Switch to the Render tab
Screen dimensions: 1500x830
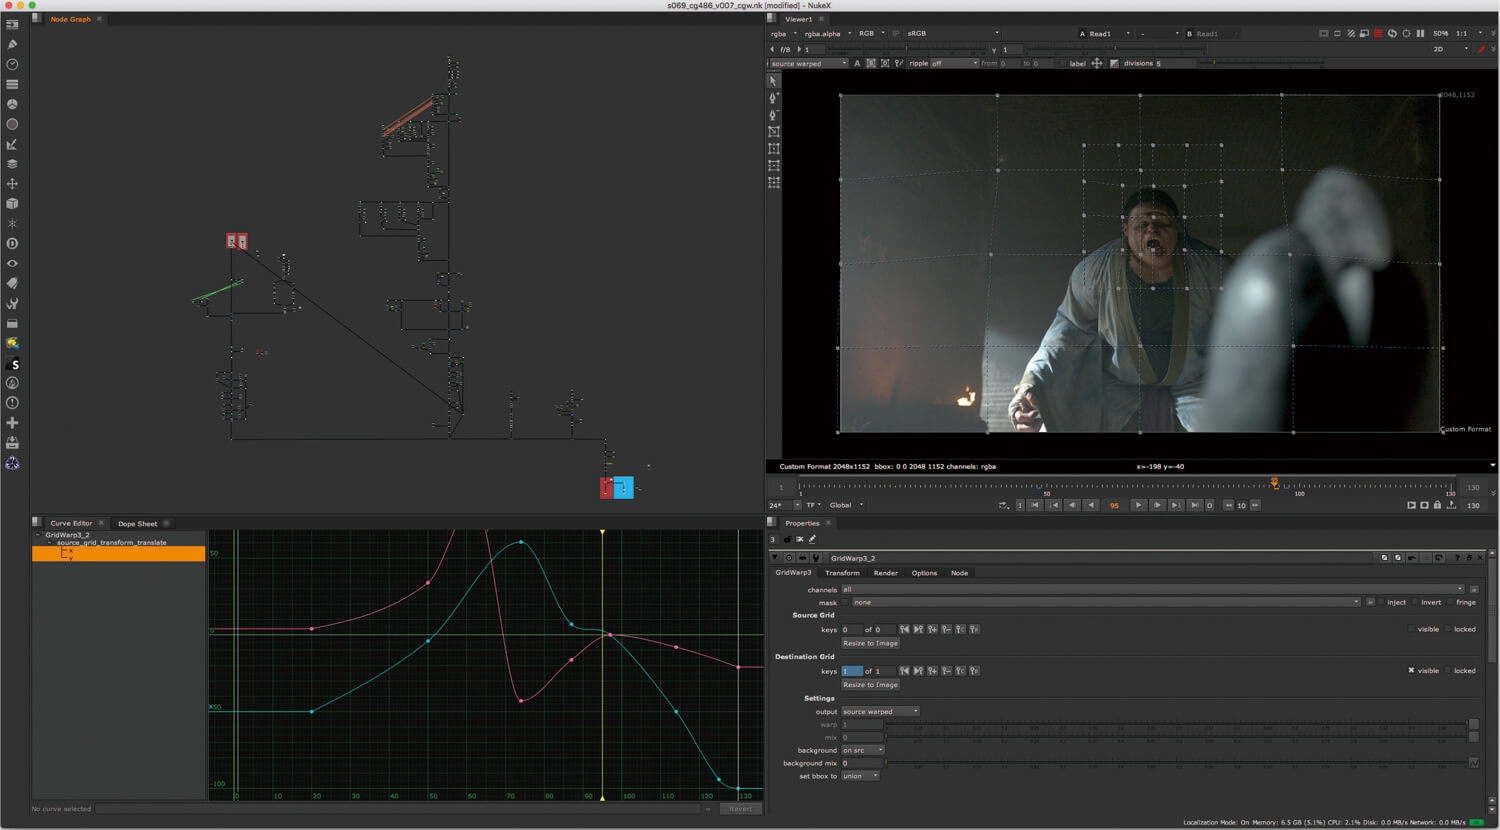886,573
